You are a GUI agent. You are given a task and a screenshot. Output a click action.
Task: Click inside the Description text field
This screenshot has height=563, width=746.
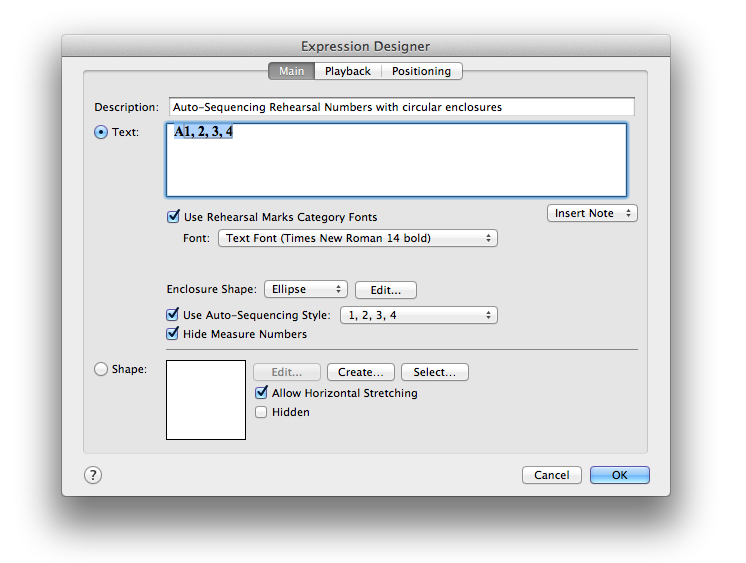[x=400, y=107]
